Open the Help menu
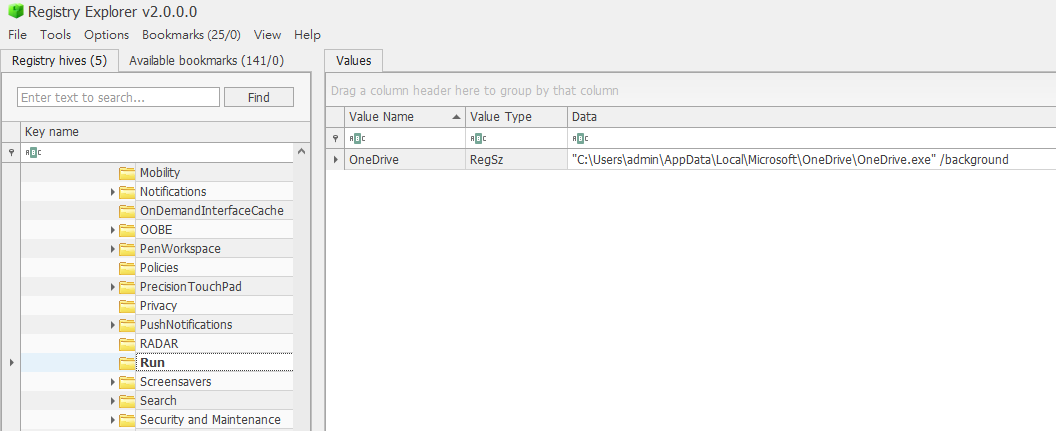 coord(307,34)
